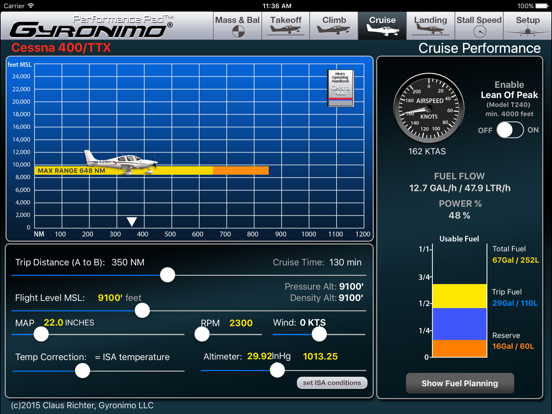Tap the white trip distance triangle marker
The height and width of the screenshot is (414, 552).
tap(132, 221)
